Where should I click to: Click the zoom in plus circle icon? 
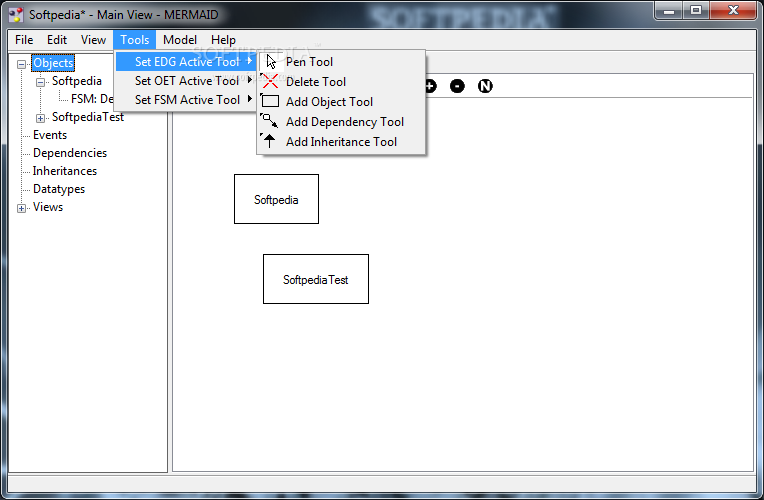(430, 86)
